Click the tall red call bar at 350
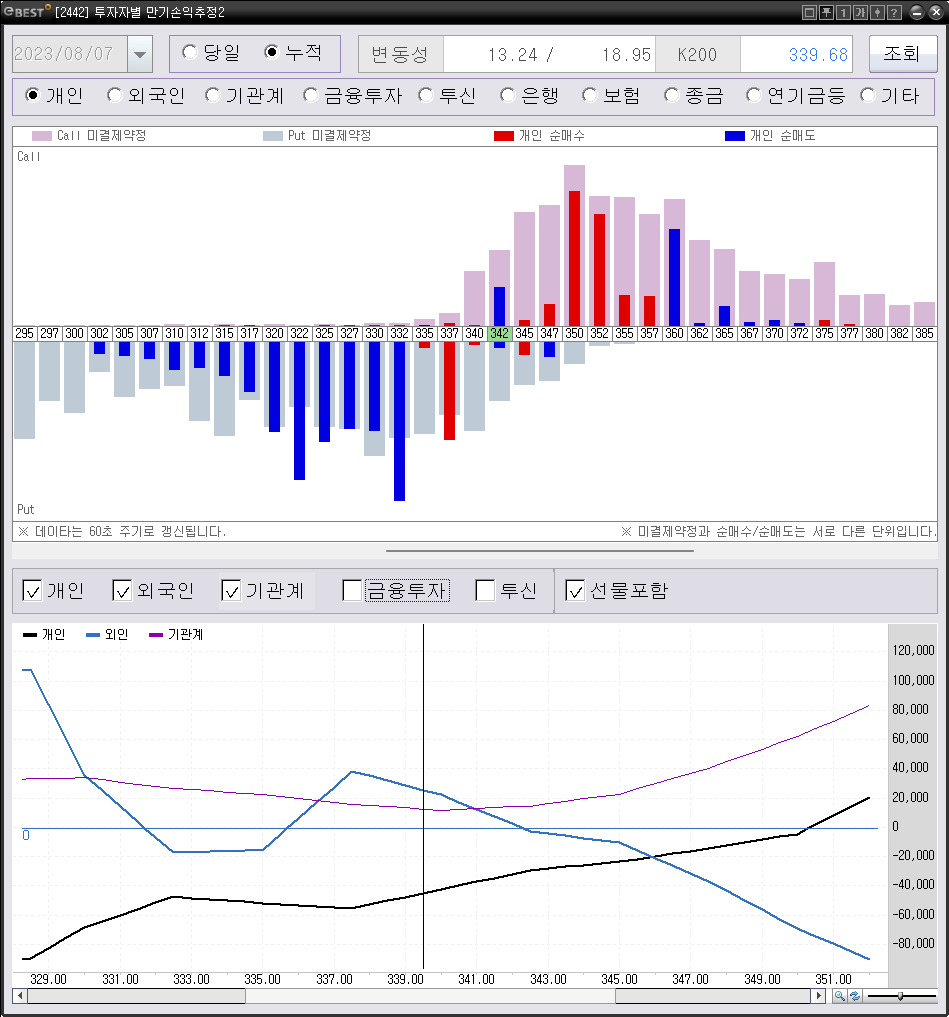This screenshot has height=1017, width=949. pyautogui.click(x=575, y=258)
